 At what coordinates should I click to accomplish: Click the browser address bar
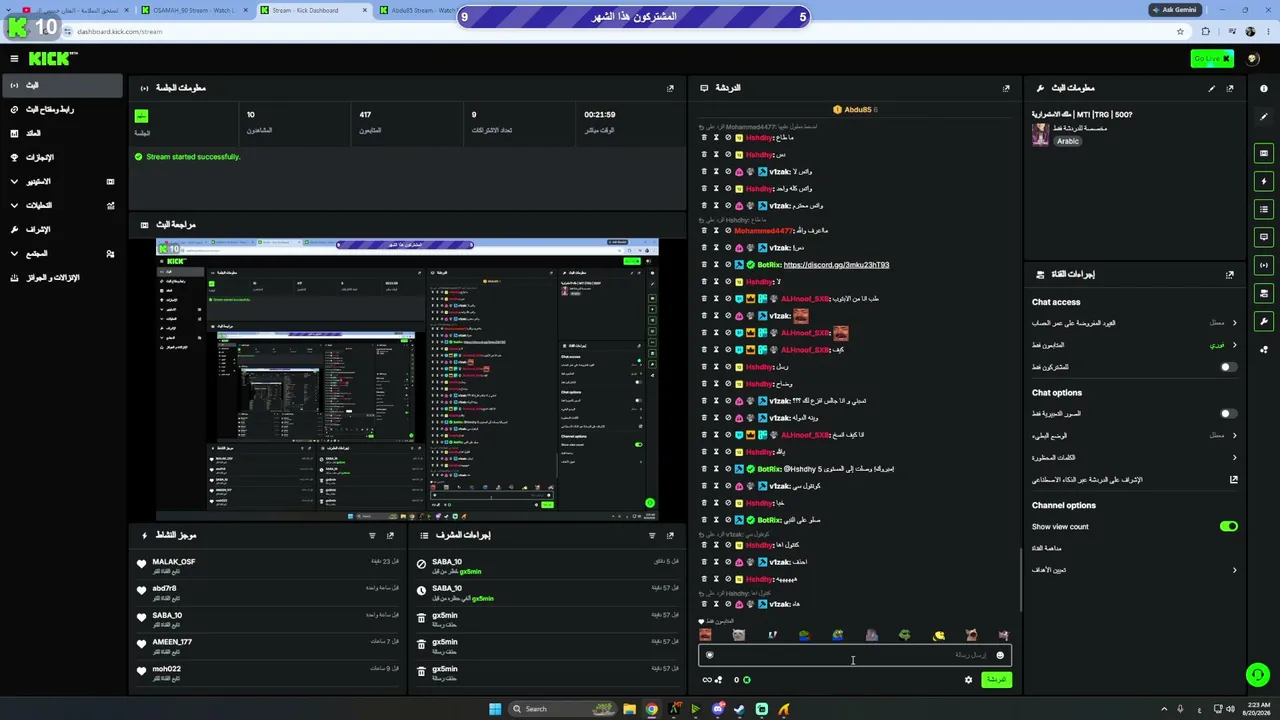coord(620,31)
